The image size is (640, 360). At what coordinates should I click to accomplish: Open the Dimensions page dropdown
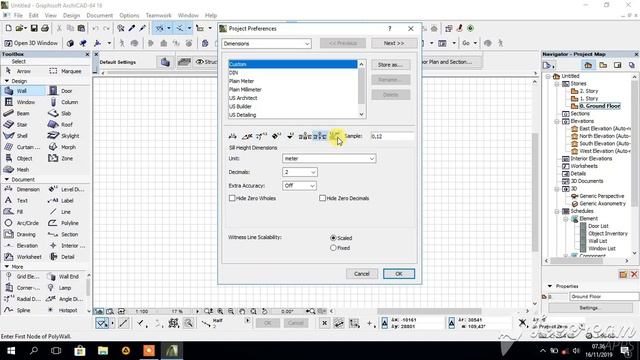click(x=267, y=43)
